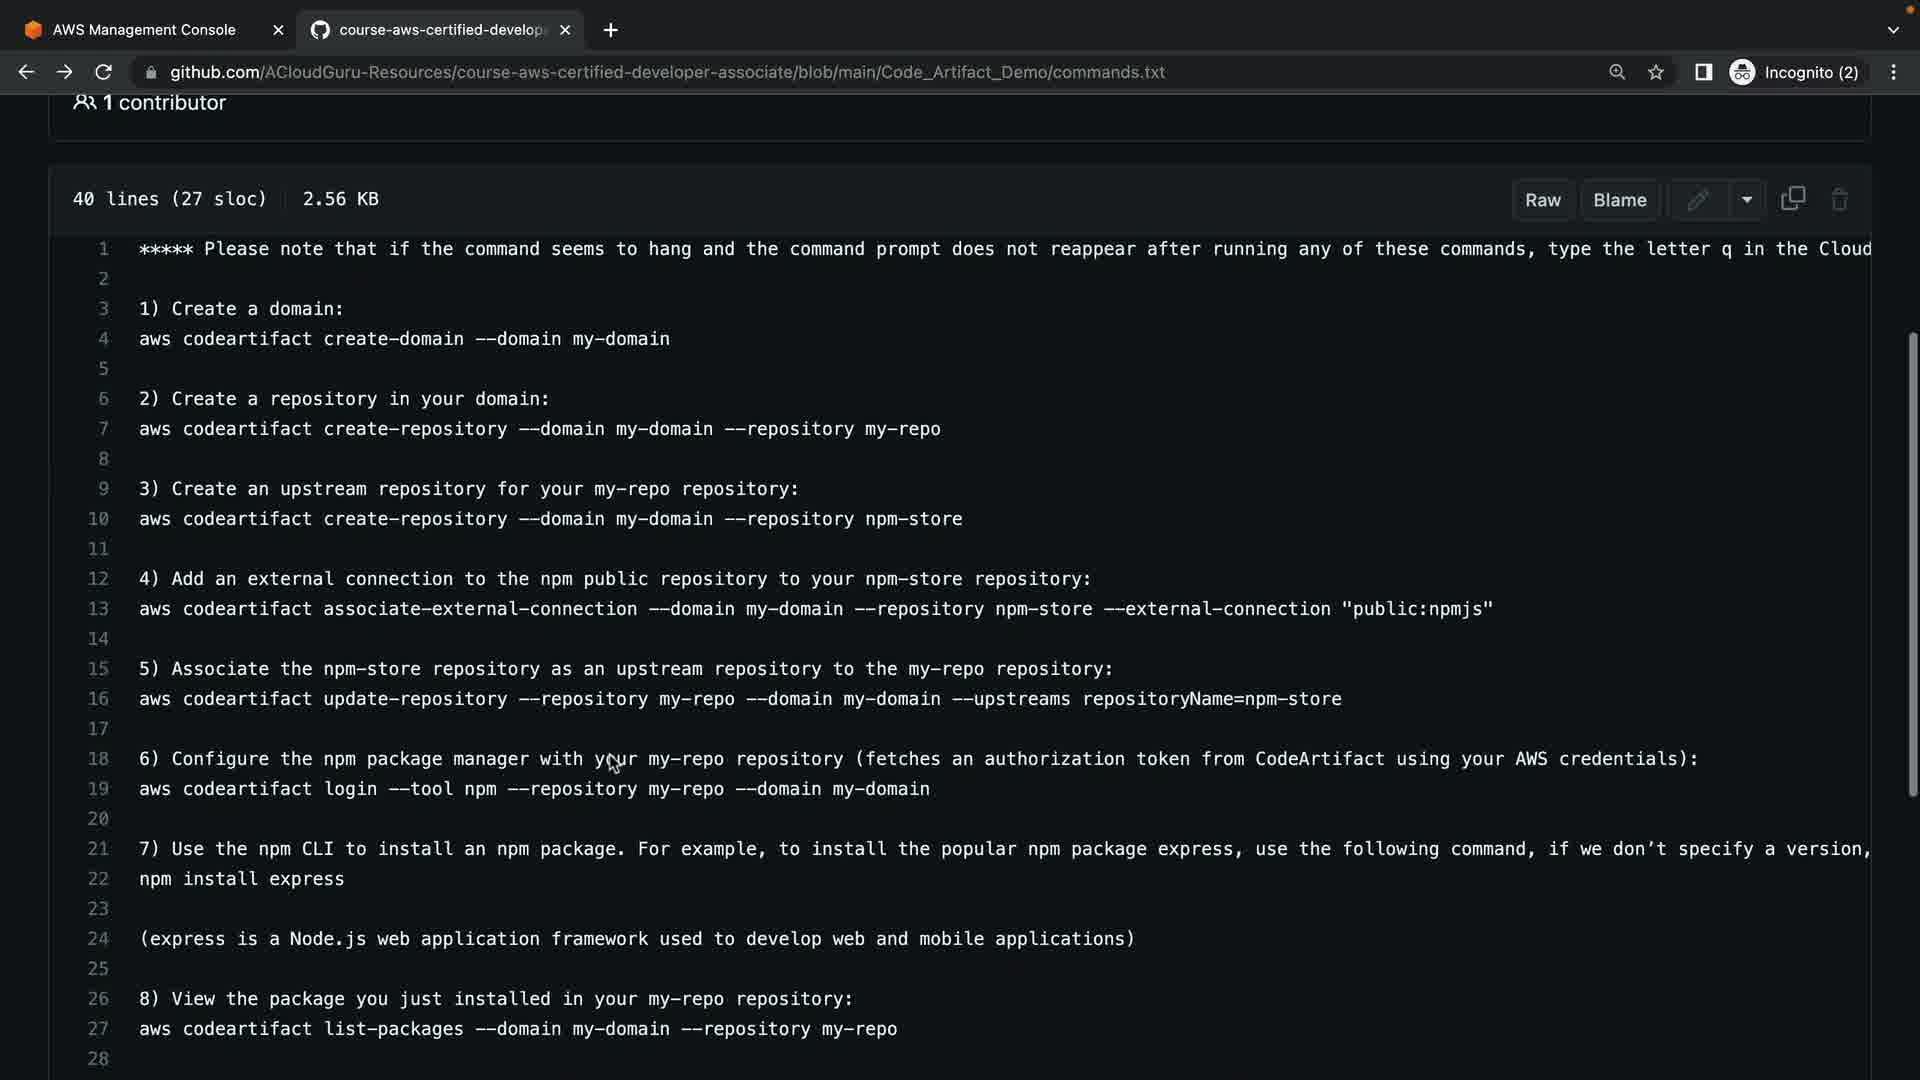Image resolution: width=1920 pixels, height=1080 pixels.
Task: Go back to the previous page
Action: pos(27,72)
